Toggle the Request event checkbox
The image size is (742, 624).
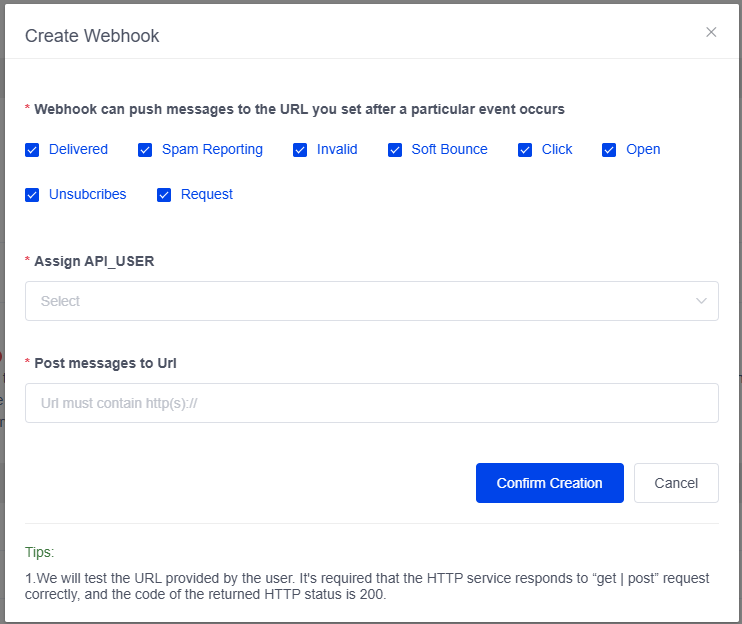pos(164,195)
